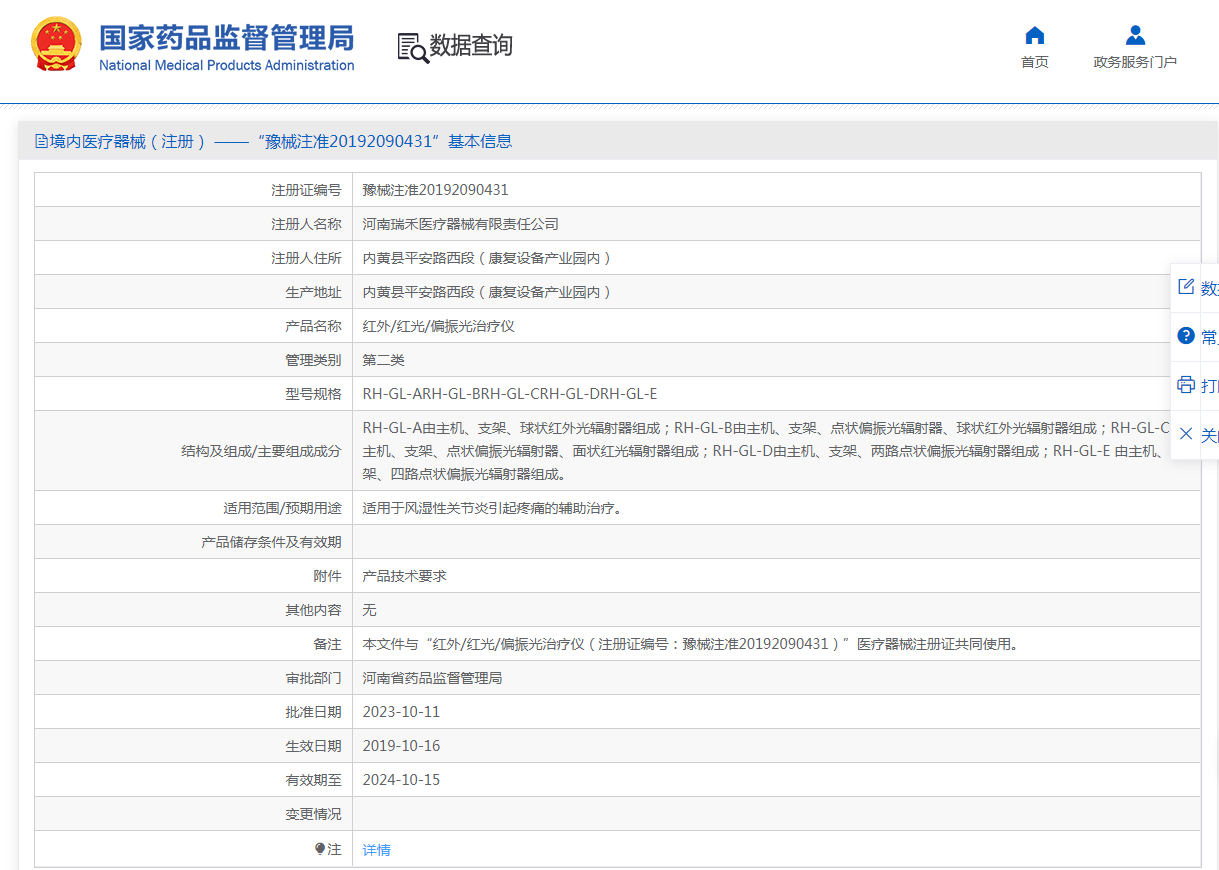The image size is (1219, 870).
Task: Click the 首页 label
Action: tap(1035, 62)
